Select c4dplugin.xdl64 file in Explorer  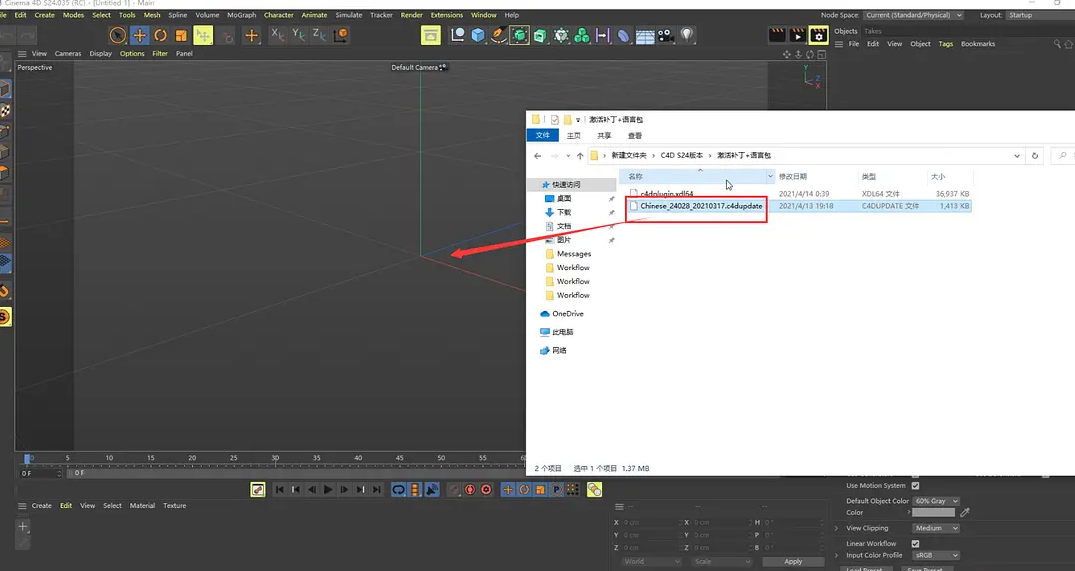(x=666, y=194)
